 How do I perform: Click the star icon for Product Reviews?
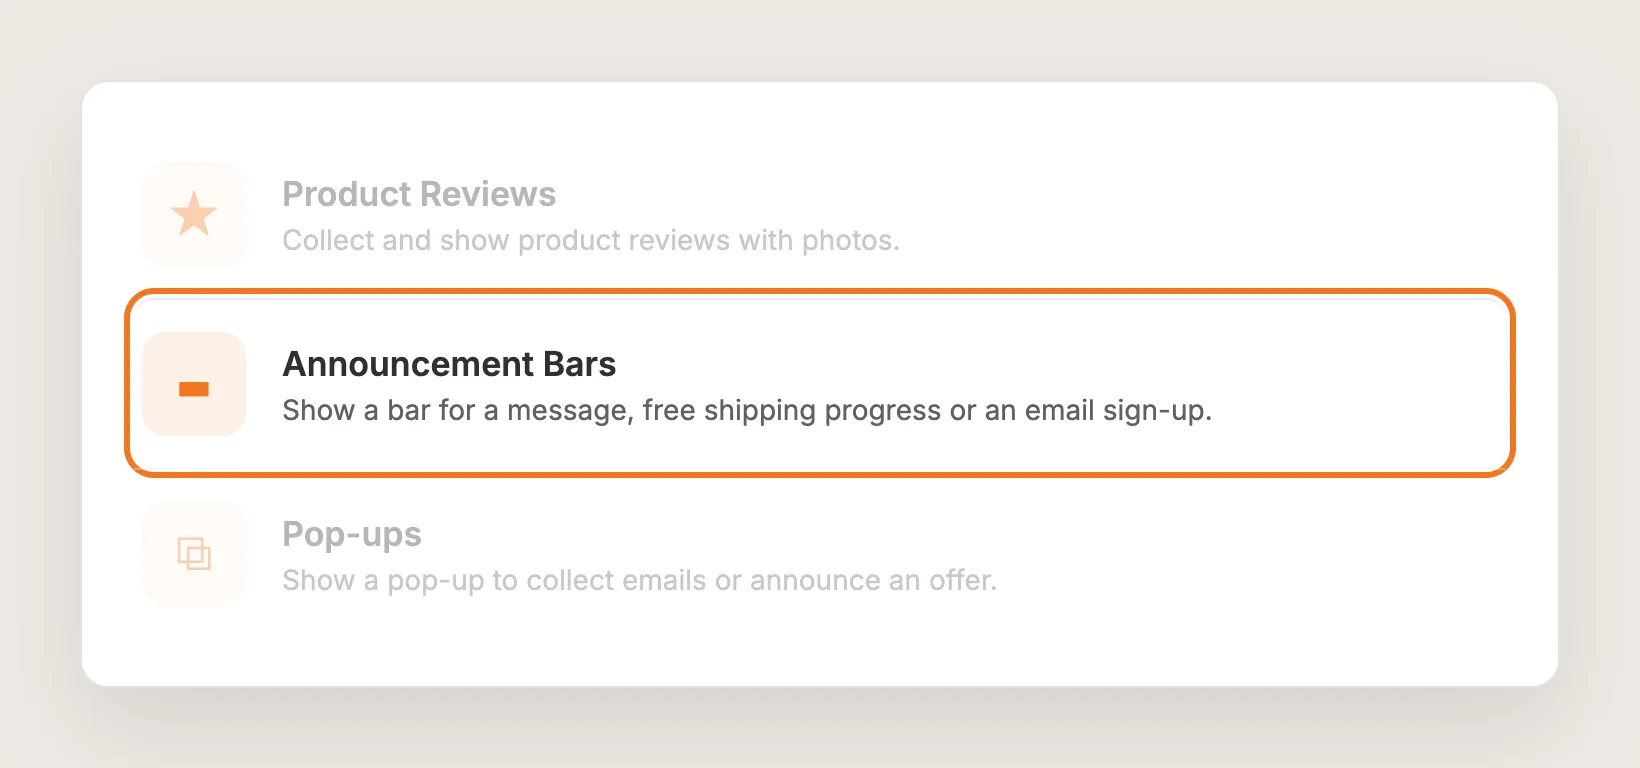tap(194, 213)
